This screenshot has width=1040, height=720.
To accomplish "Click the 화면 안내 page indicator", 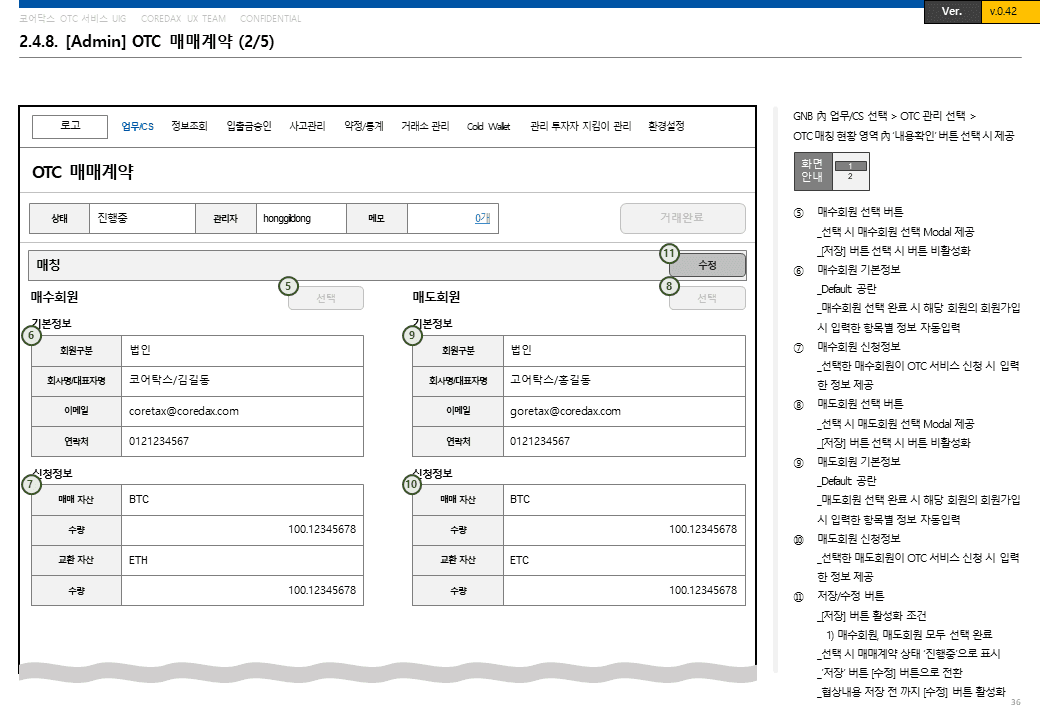I will (832, 171).
